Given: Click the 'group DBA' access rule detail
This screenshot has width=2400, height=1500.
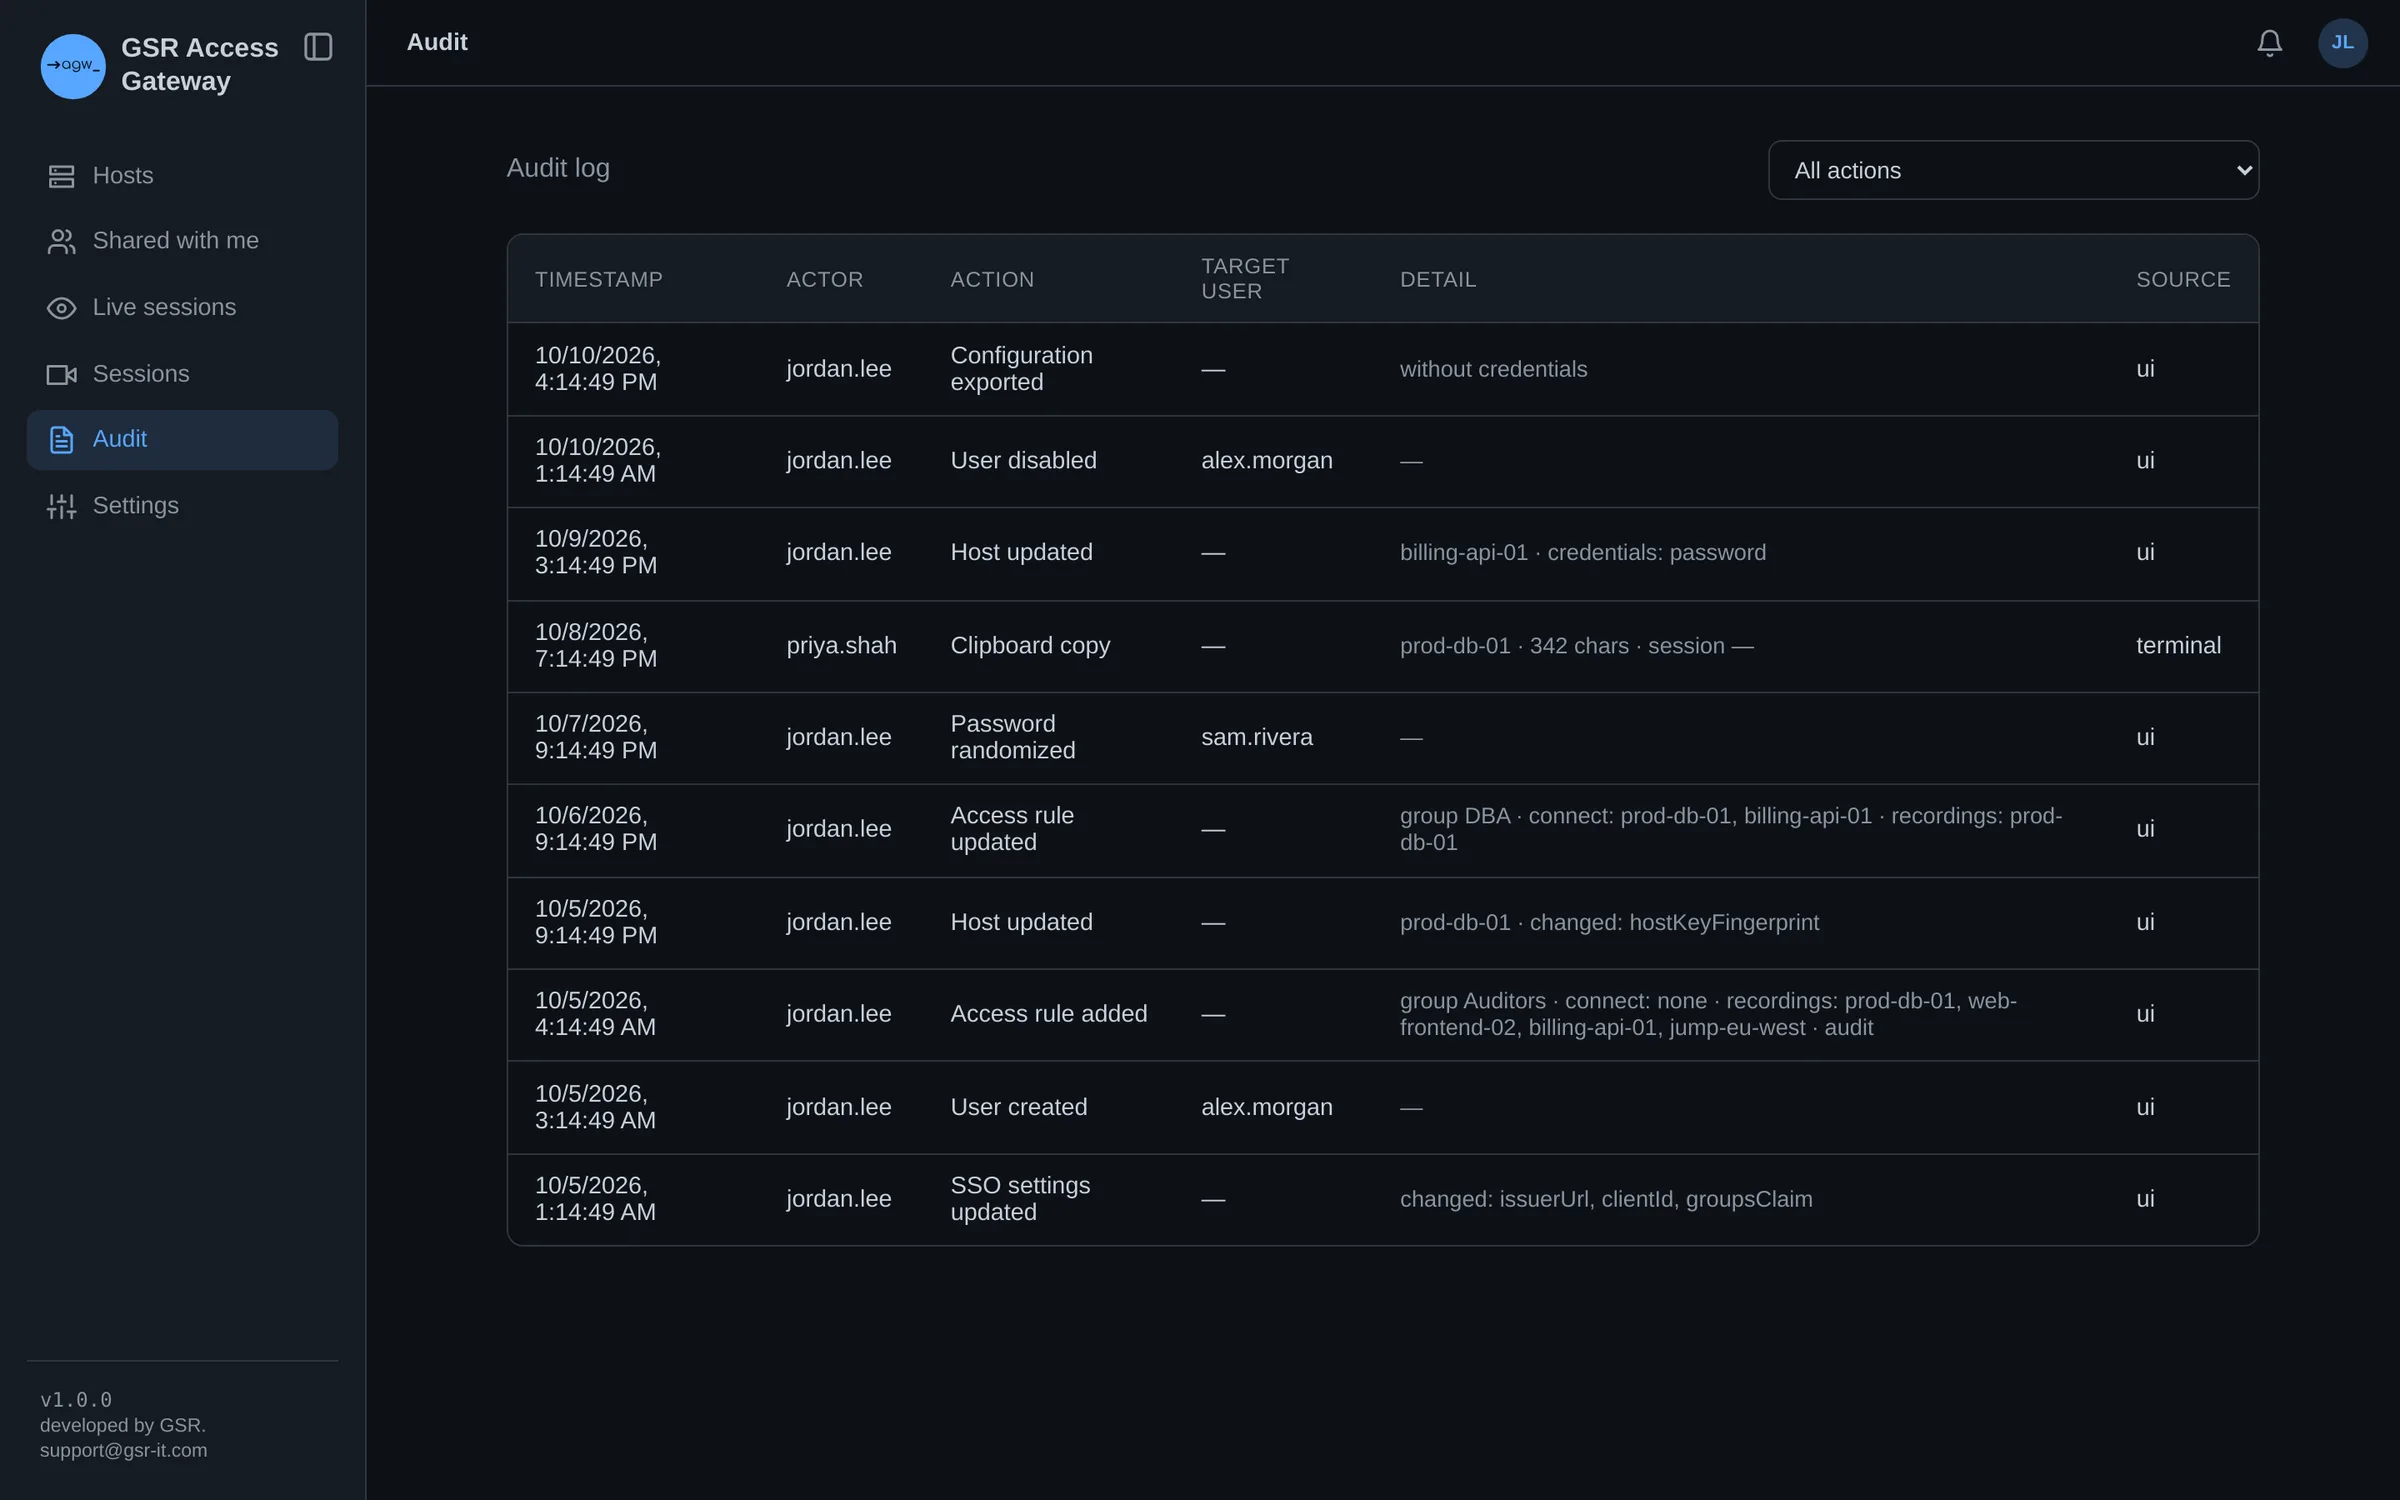Looking at the screenshot, I should tap(1731, 829).
